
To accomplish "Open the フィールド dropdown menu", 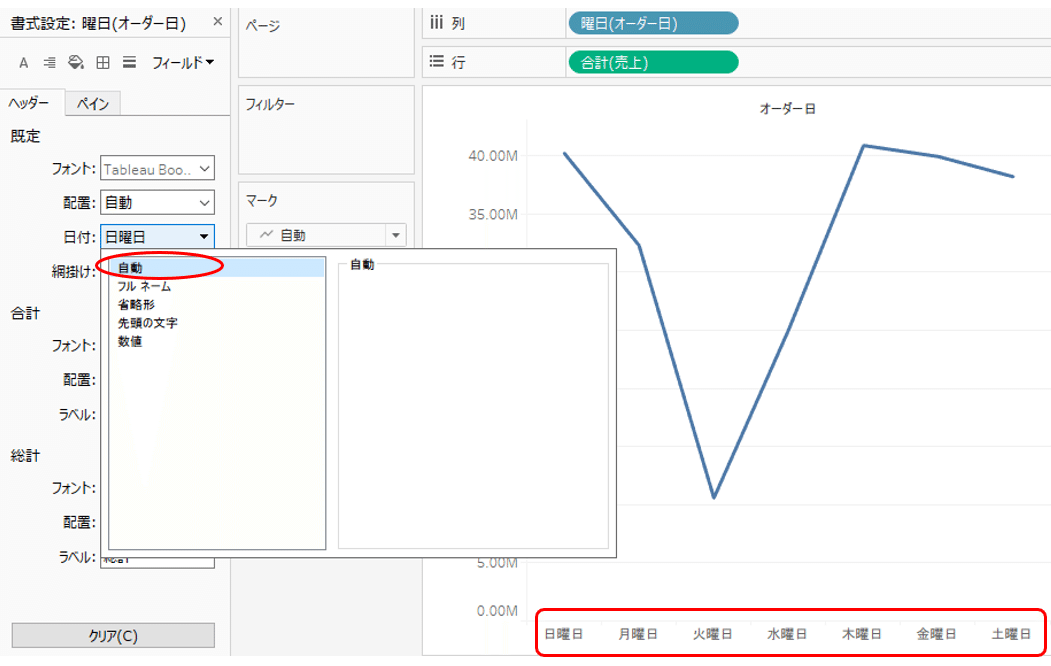I will click(182, 63).
